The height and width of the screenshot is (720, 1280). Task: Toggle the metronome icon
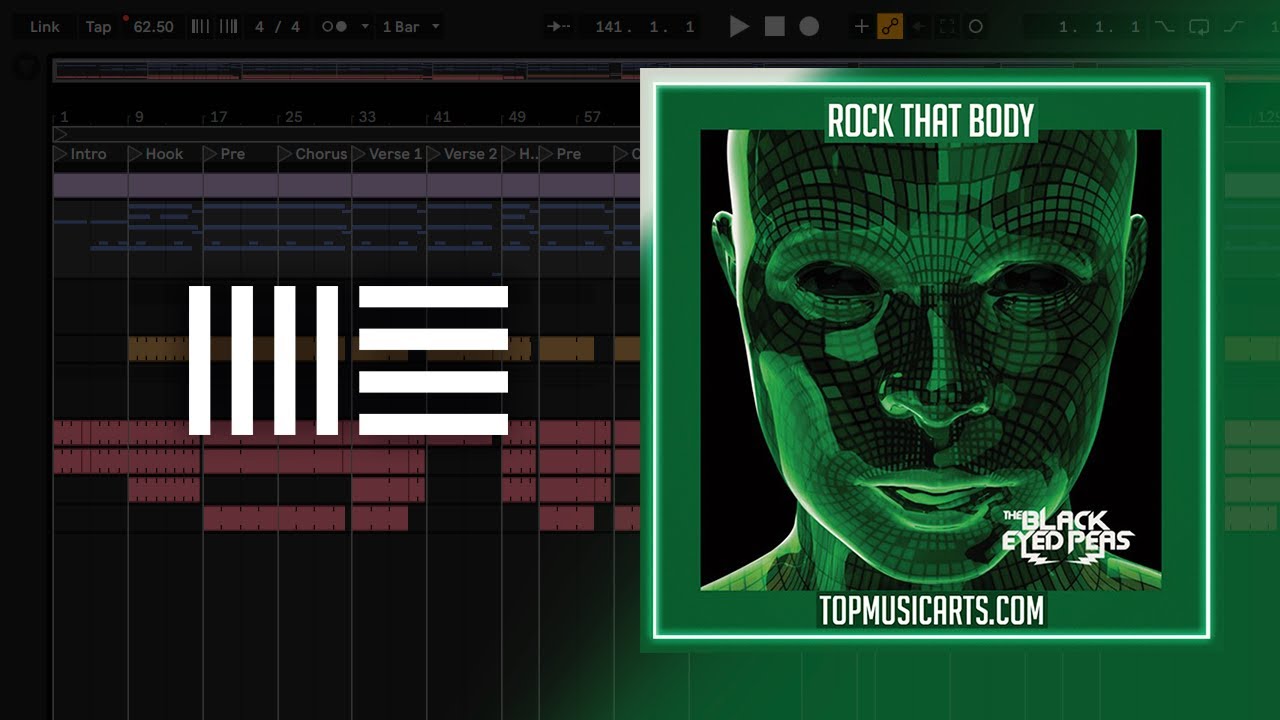pos(334,27)
